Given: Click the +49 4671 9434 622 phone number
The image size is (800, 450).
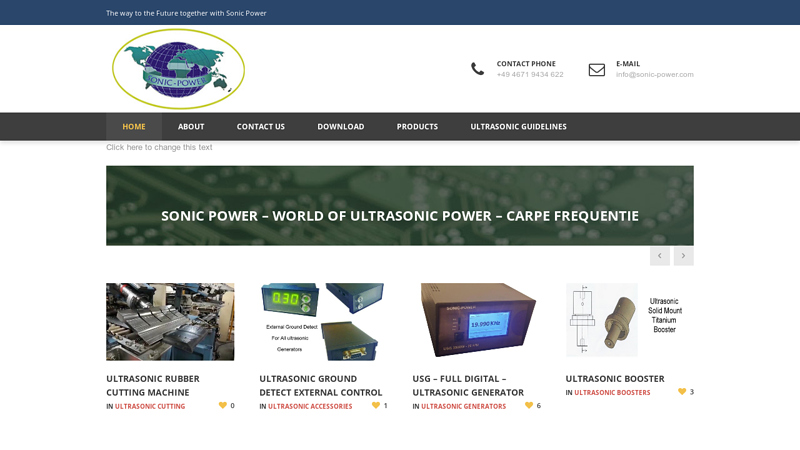Looking at the screenshot, I should click(530, 74).
